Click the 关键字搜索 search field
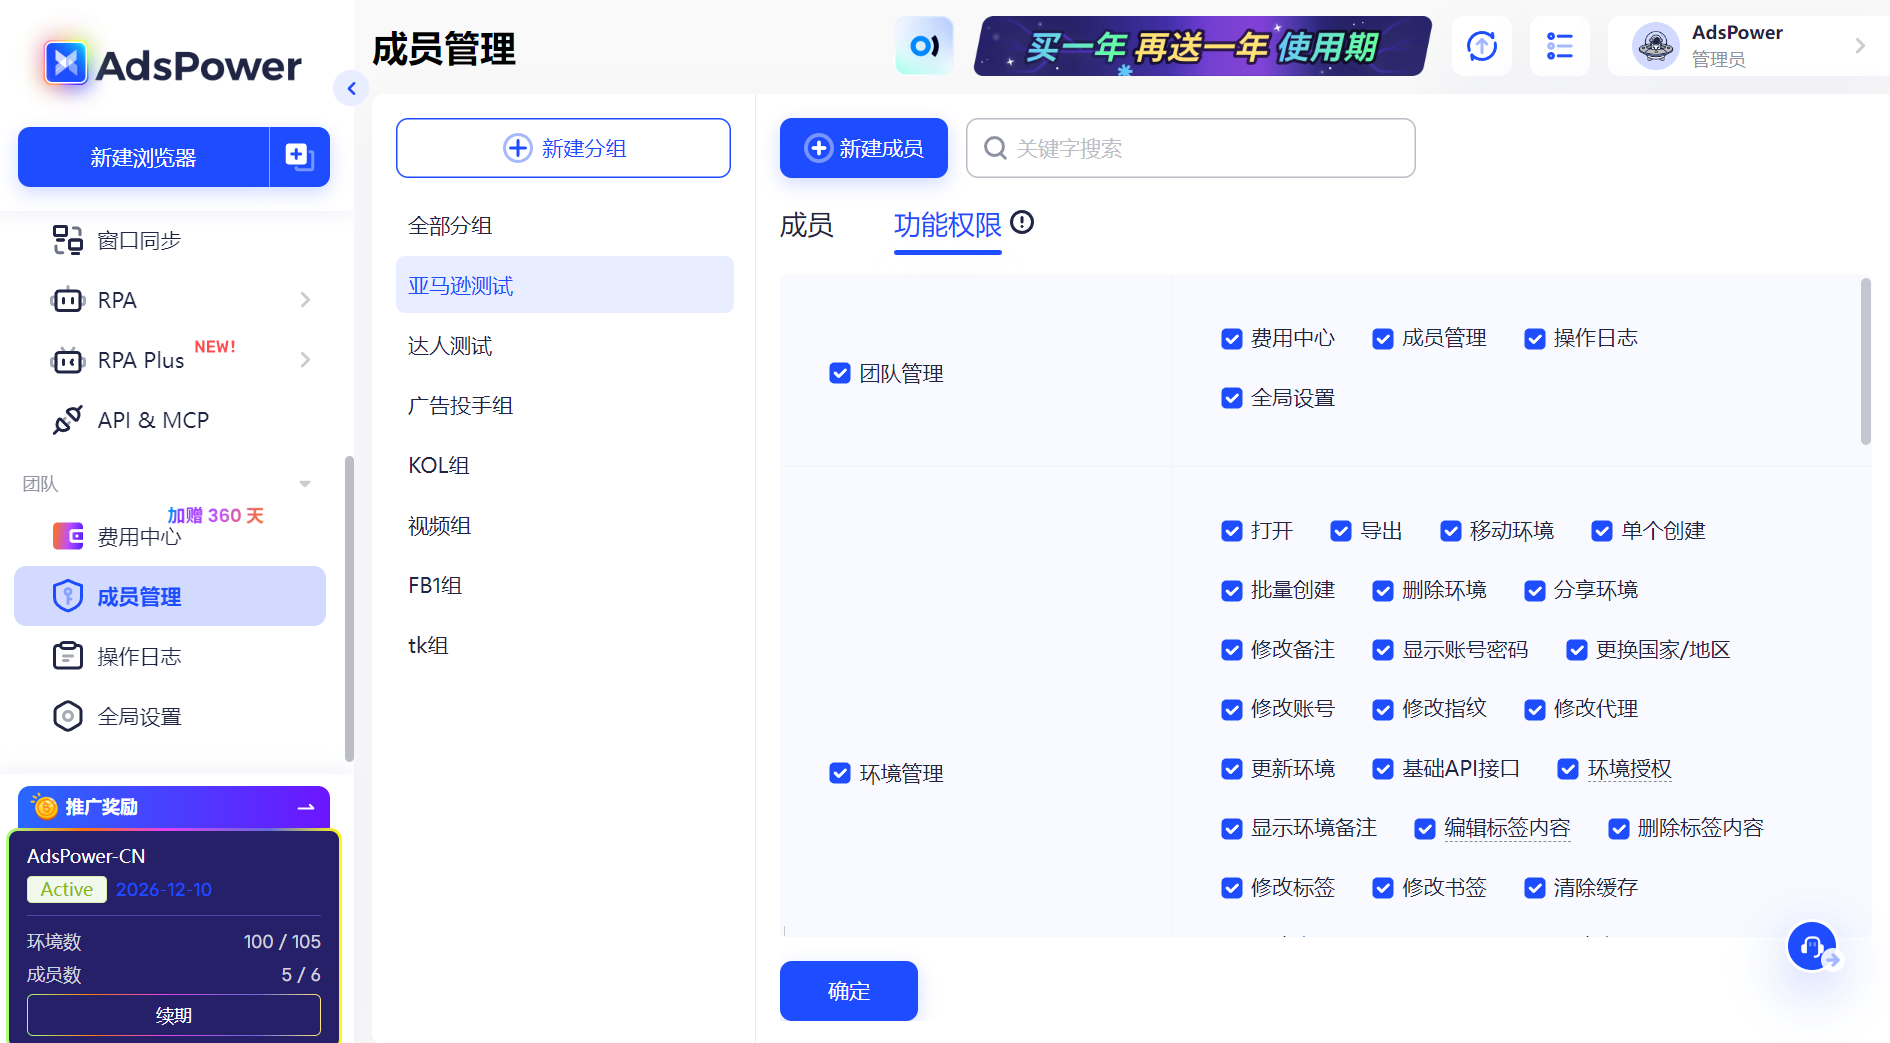 pos(1189,148)
